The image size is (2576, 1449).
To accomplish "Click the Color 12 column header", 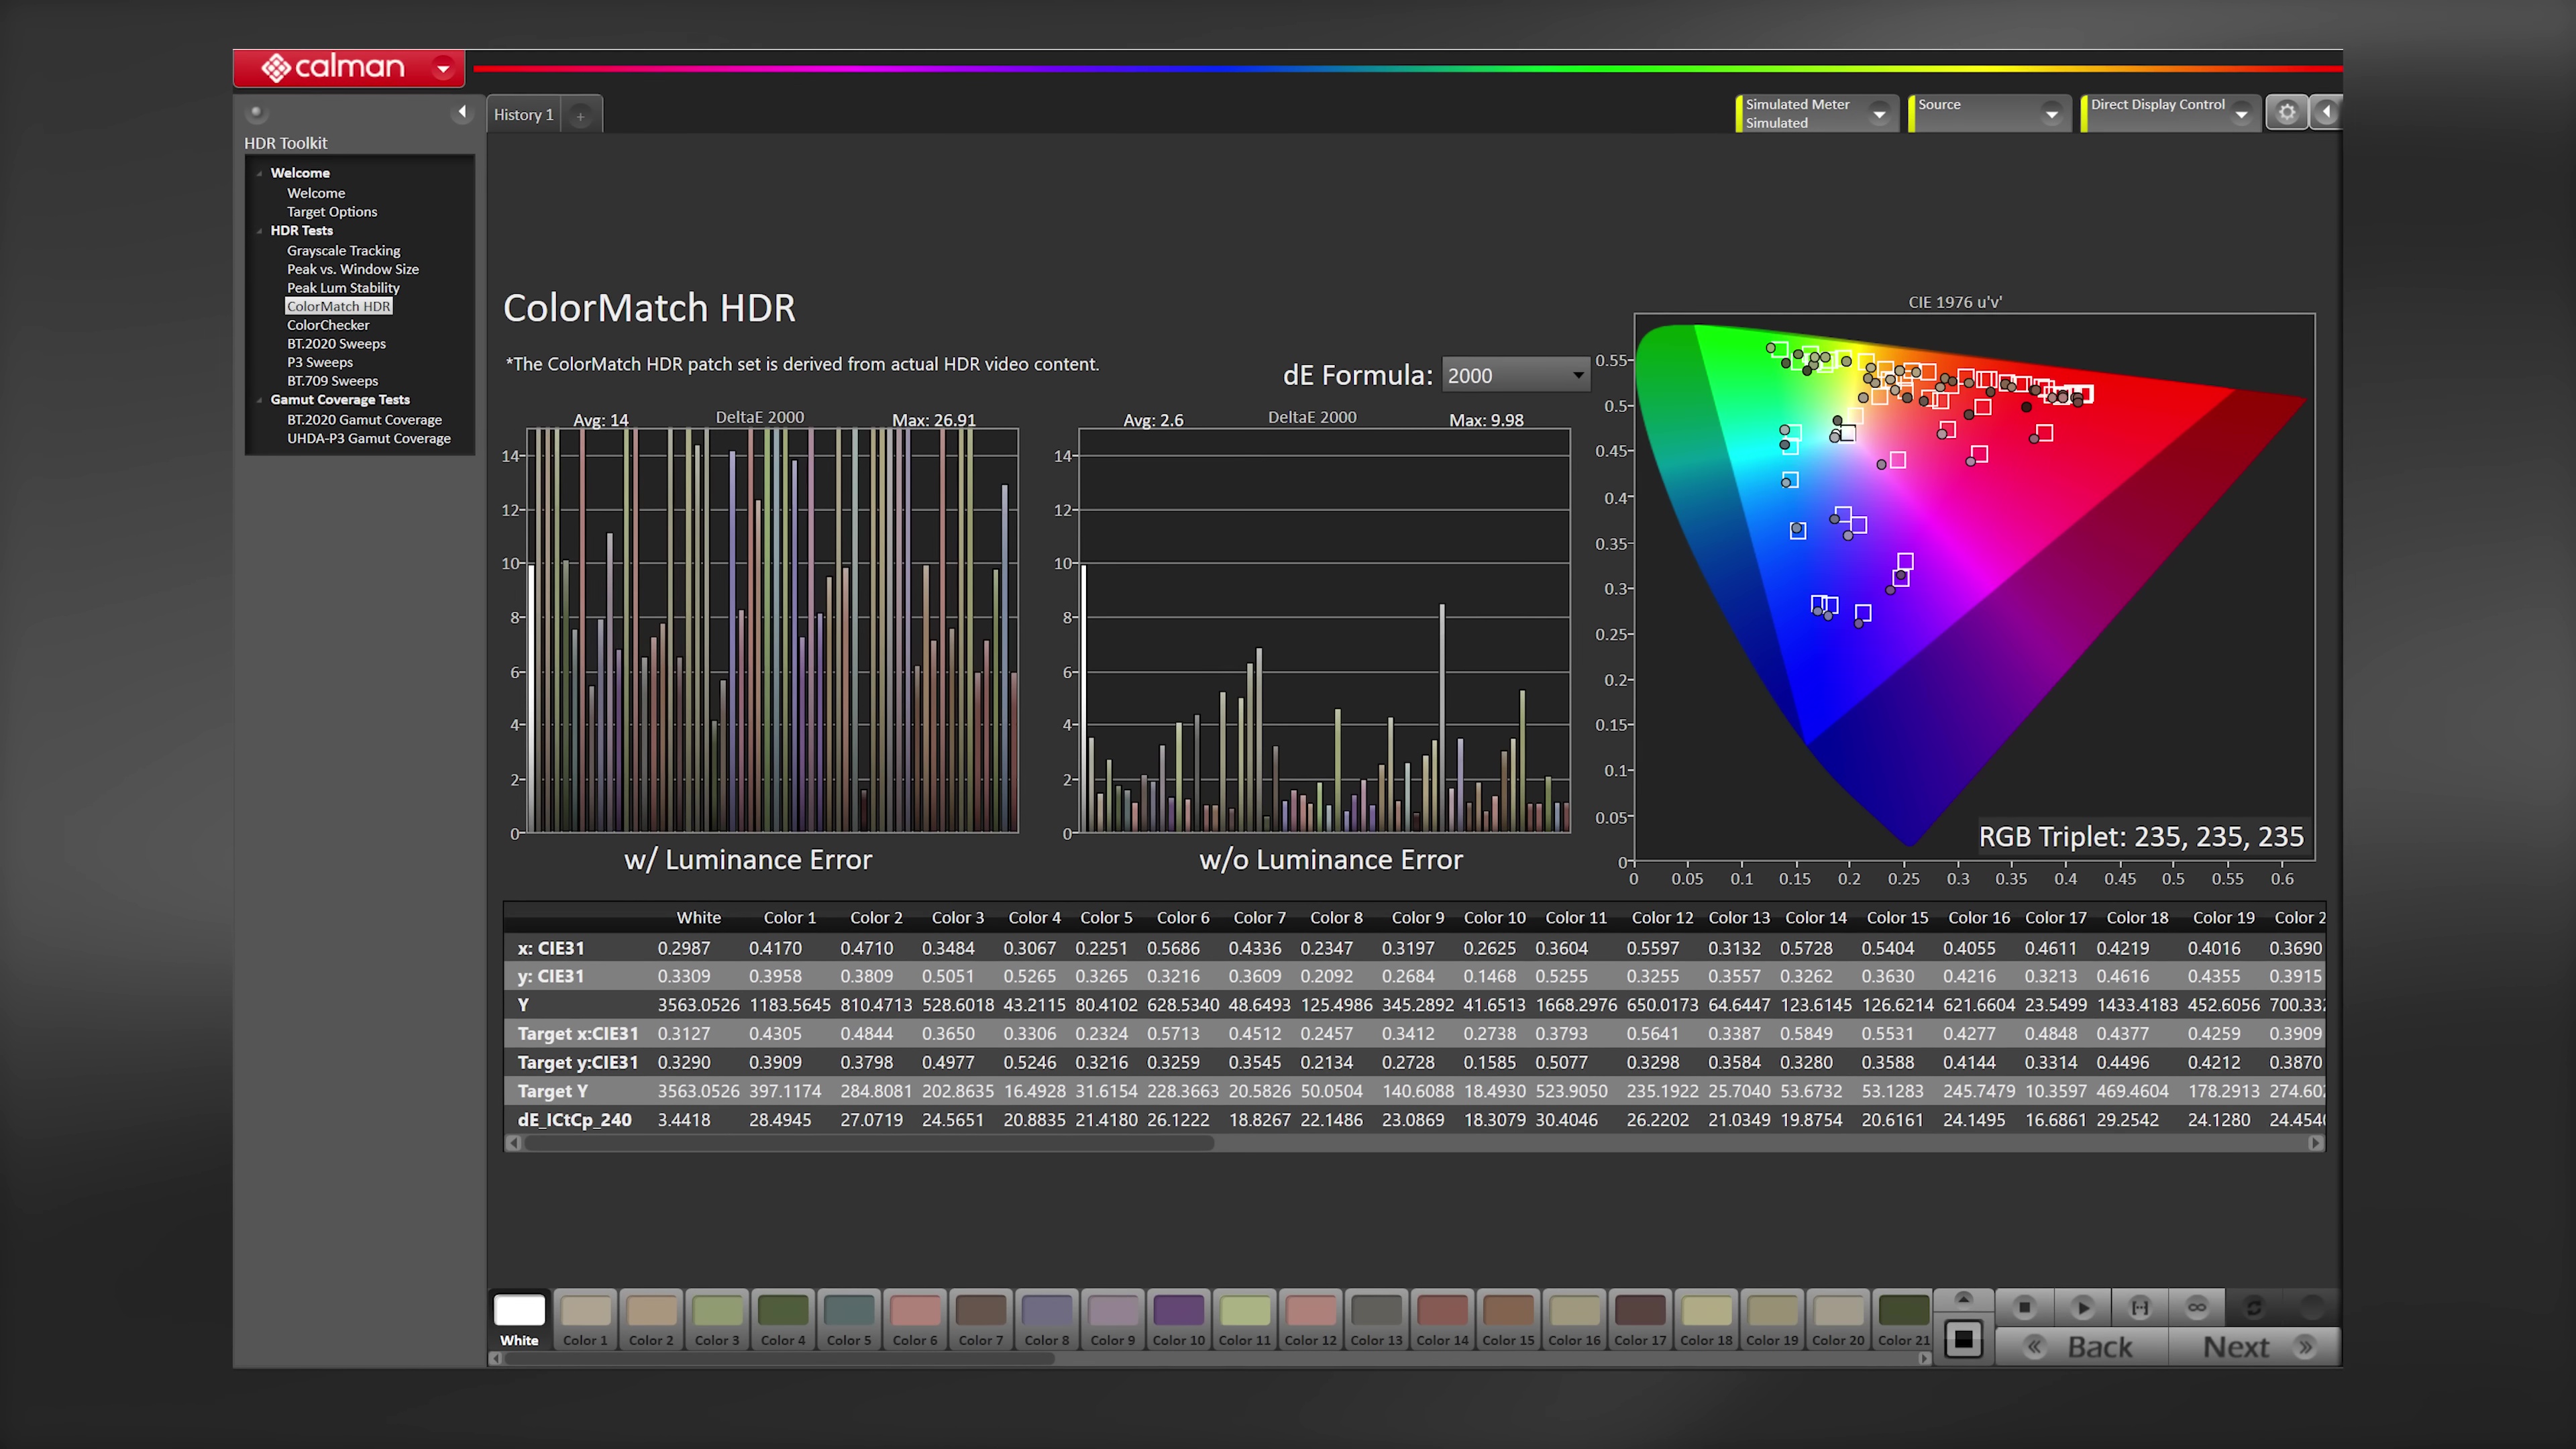I will pyautogui.click(x=1662, y=918).
